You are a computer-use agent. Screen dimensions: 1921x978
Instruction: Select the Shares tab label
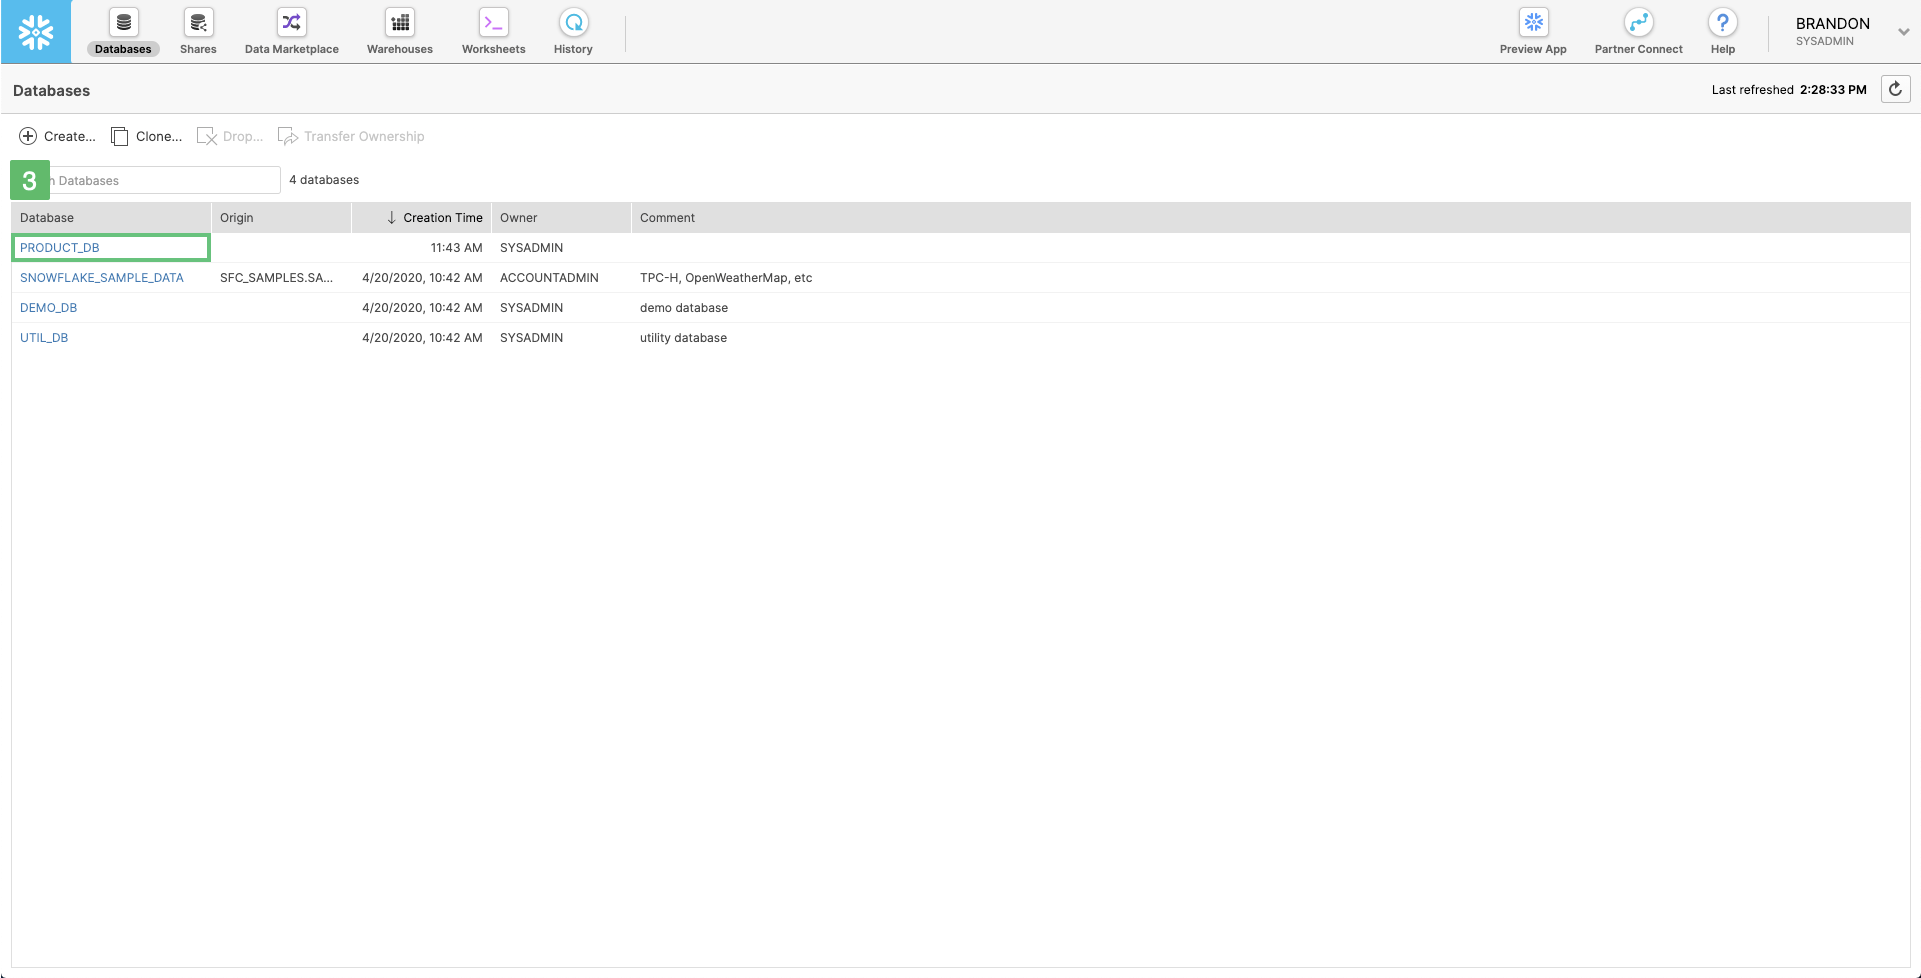point(198,49)
